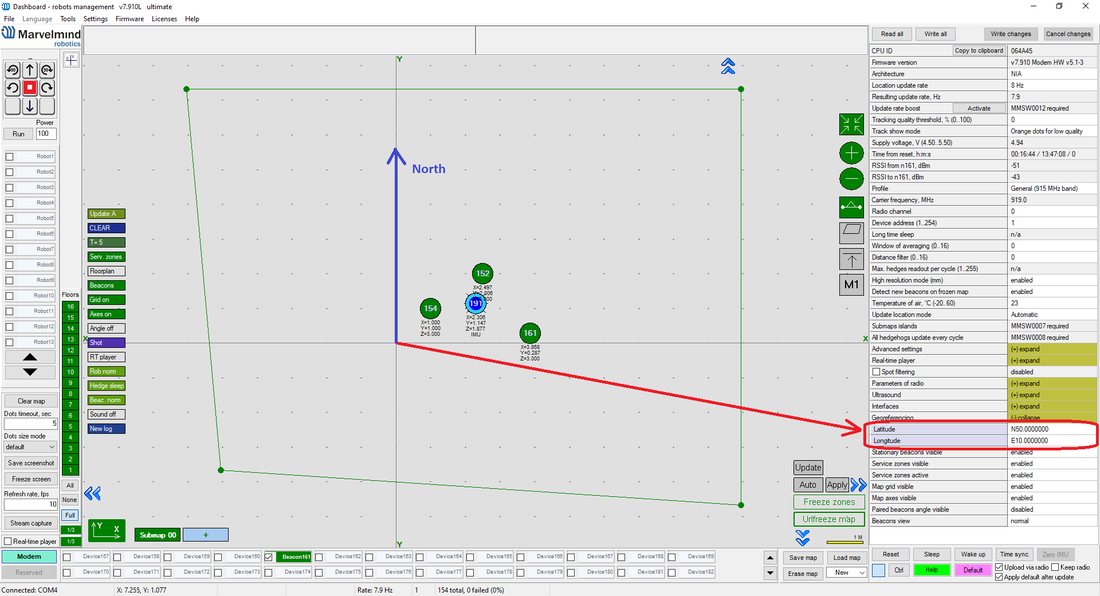Click the device list scroll up button
Image resolution: width=1100 pixels, height=596 pixels.
point(770,558)
